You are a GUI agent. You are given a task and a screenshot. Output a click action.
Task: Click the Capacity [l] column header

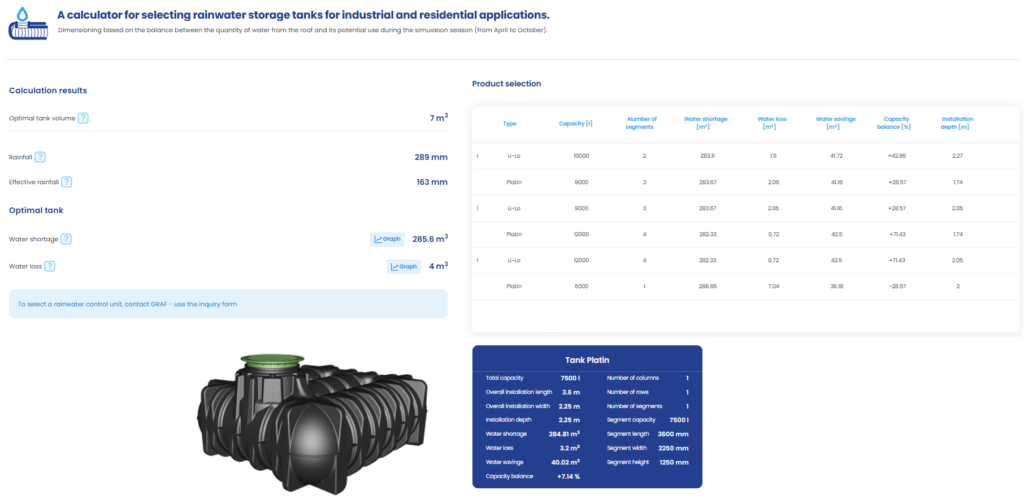pos(575,123)
